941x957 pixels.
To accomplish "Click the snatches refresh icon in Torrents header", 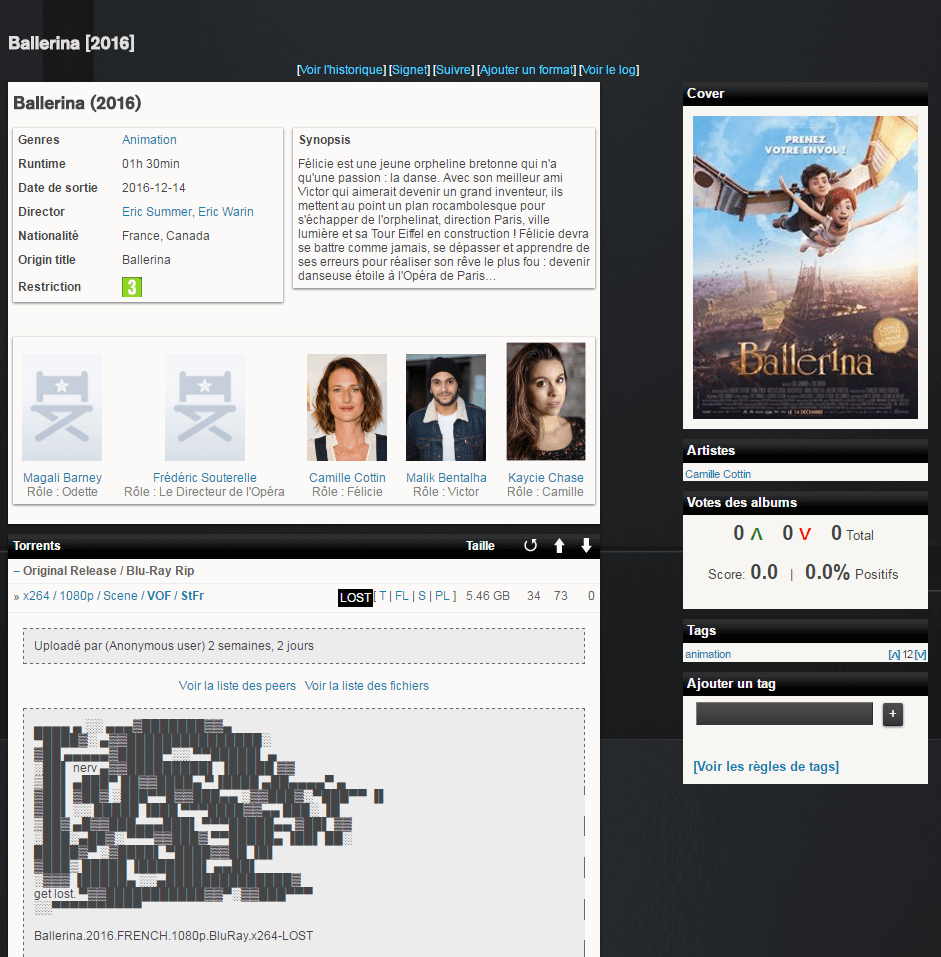I will (530, 545).
